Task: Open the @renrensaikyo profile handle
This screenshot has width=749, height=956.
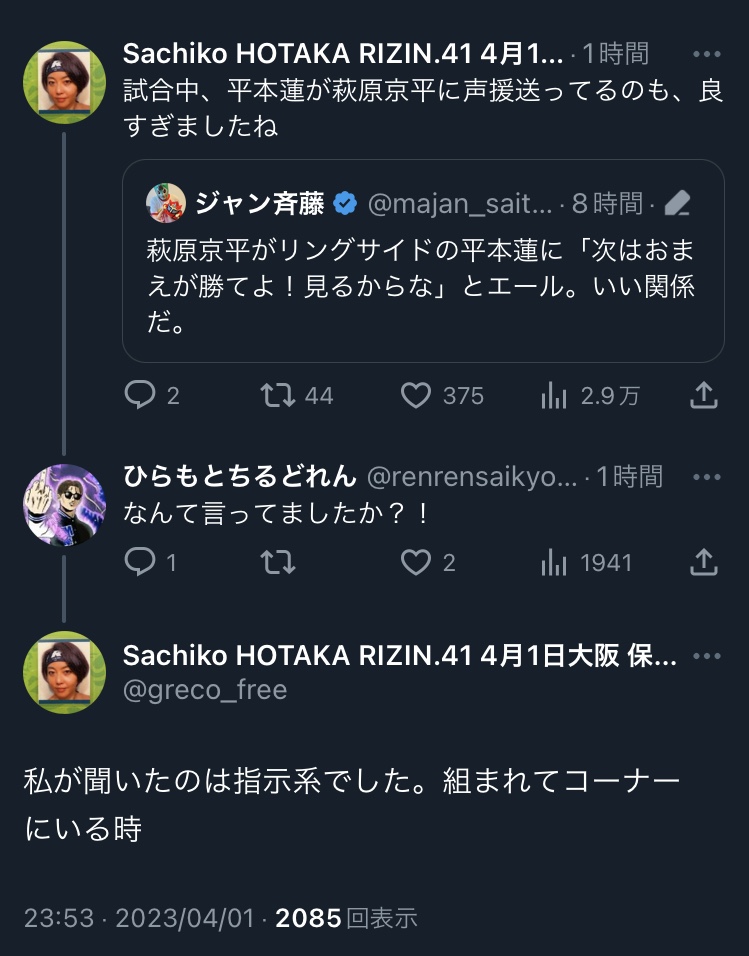Action: (472, 477)
